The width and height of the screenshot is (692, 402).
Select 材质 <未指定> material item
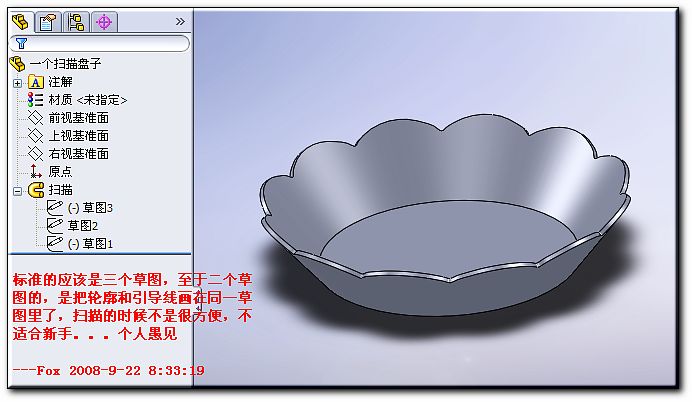(87, 100)
